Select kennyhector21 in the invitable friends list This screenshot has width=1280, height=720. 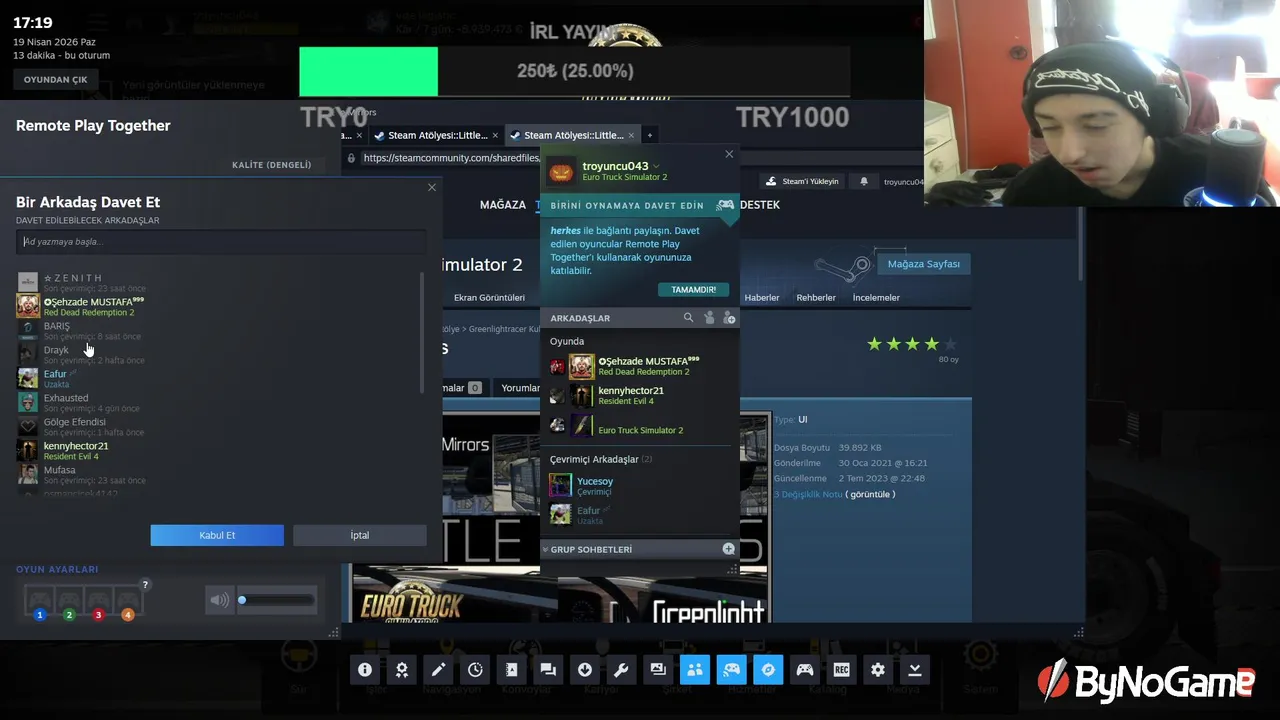(x=218, y=450)
